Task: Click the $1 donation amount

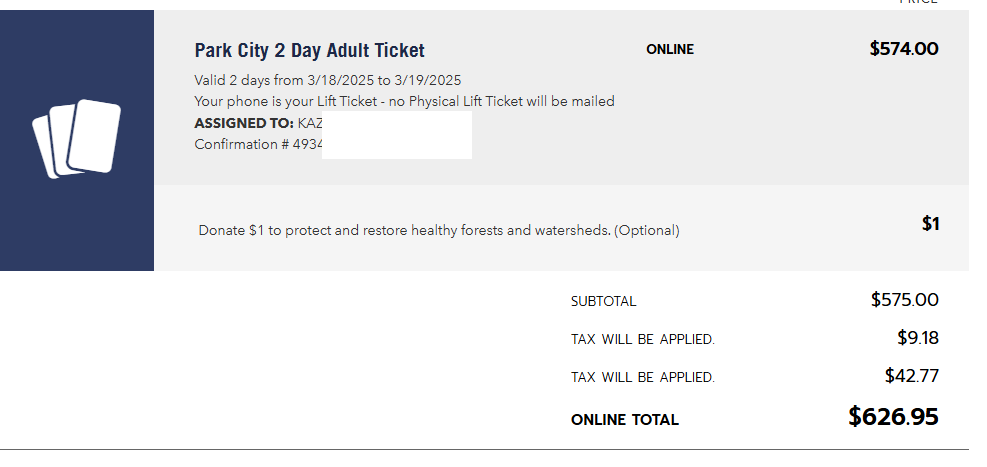Action: pos(930,223)
